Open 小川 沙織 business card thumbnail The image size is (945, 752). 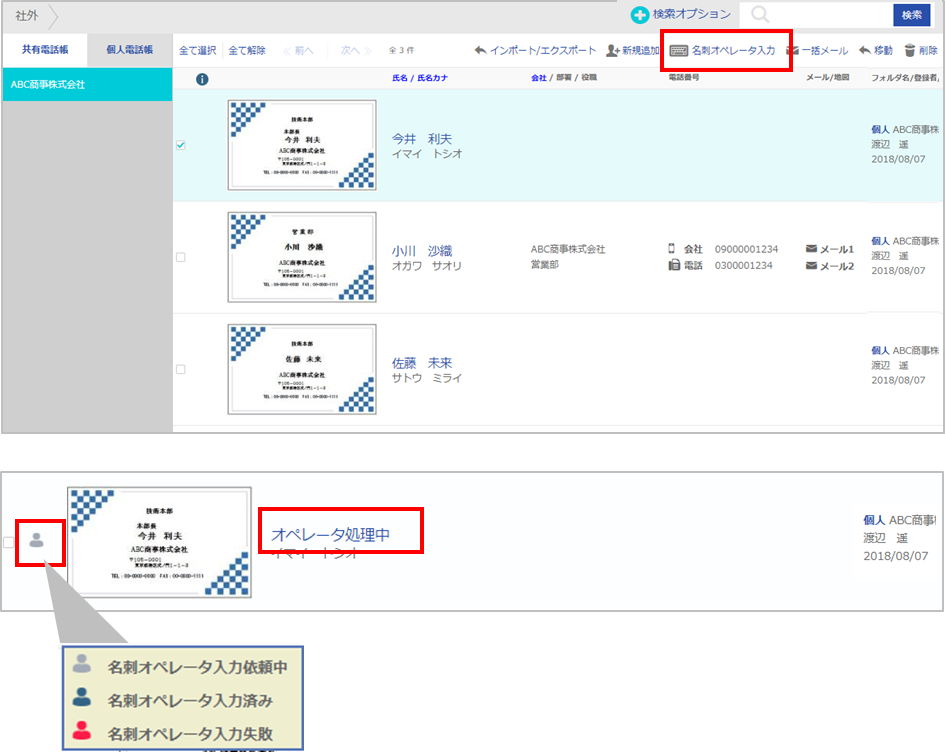302,257
